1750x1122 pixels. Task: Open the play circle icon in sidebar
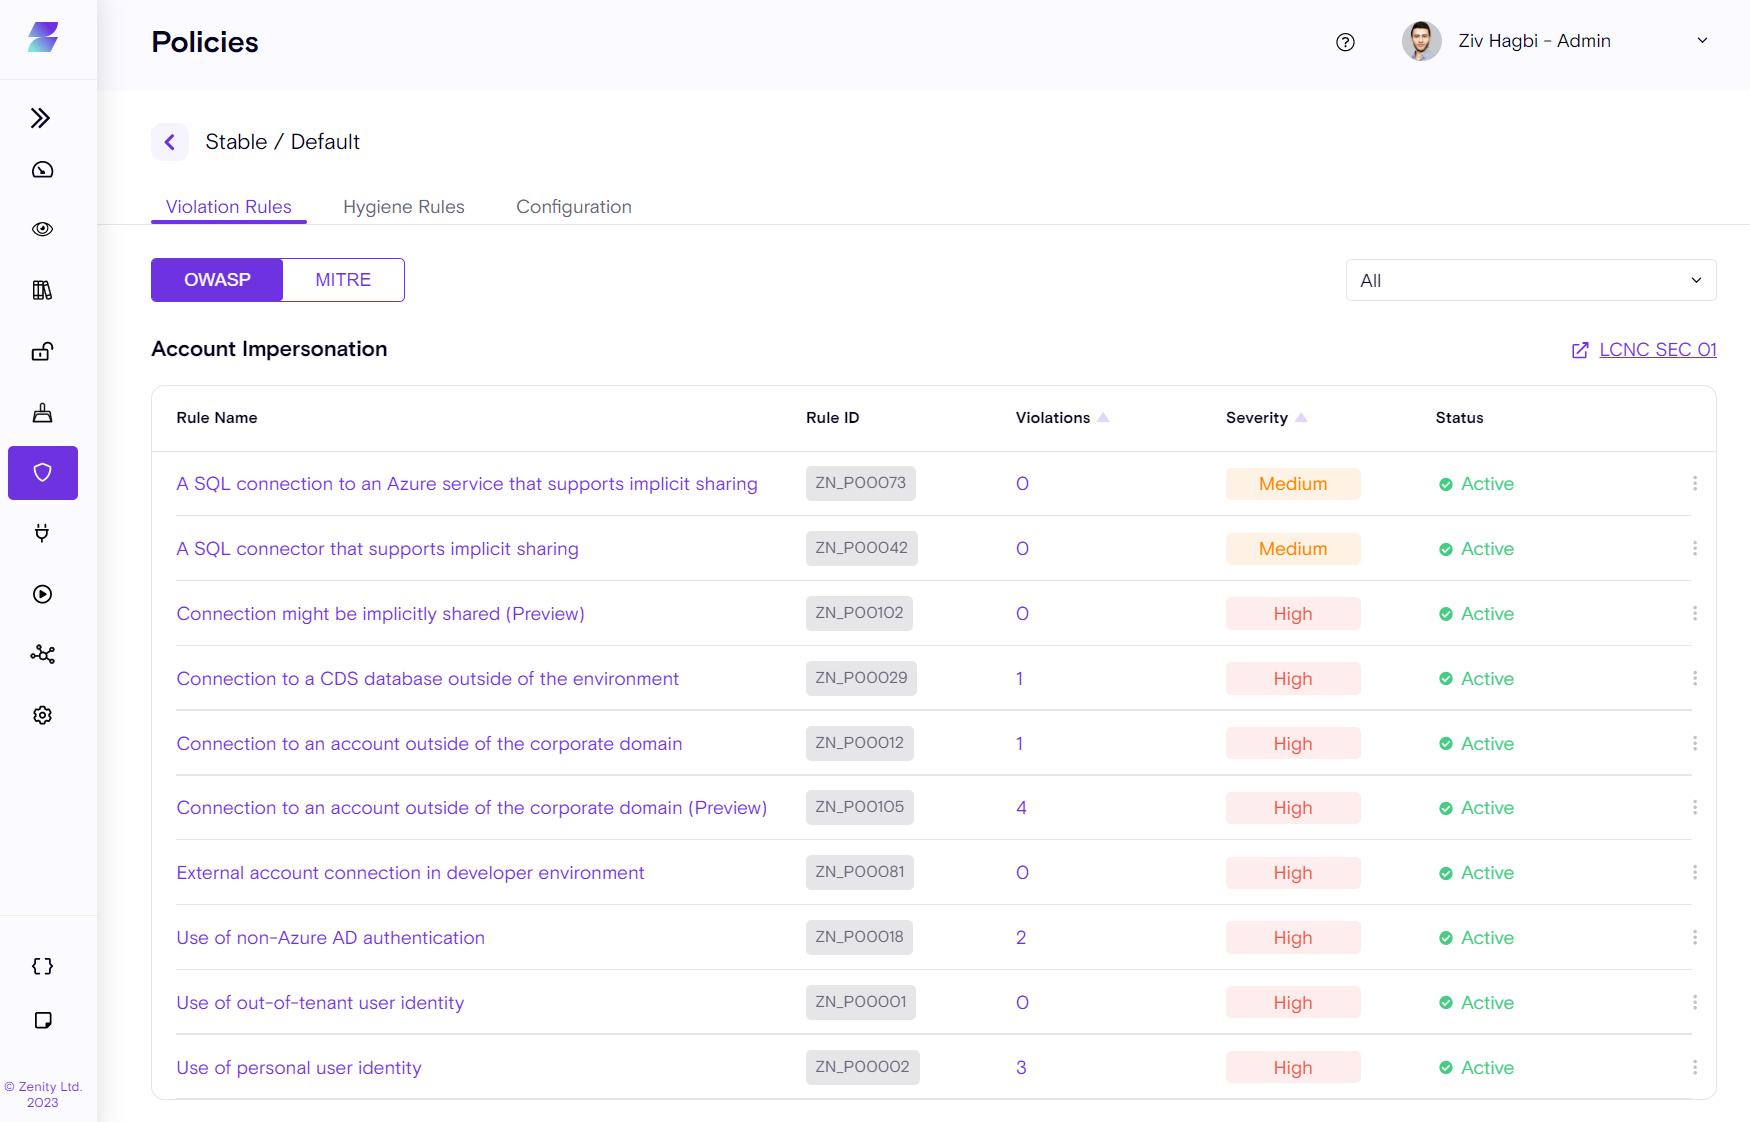(x=42, y=594)
